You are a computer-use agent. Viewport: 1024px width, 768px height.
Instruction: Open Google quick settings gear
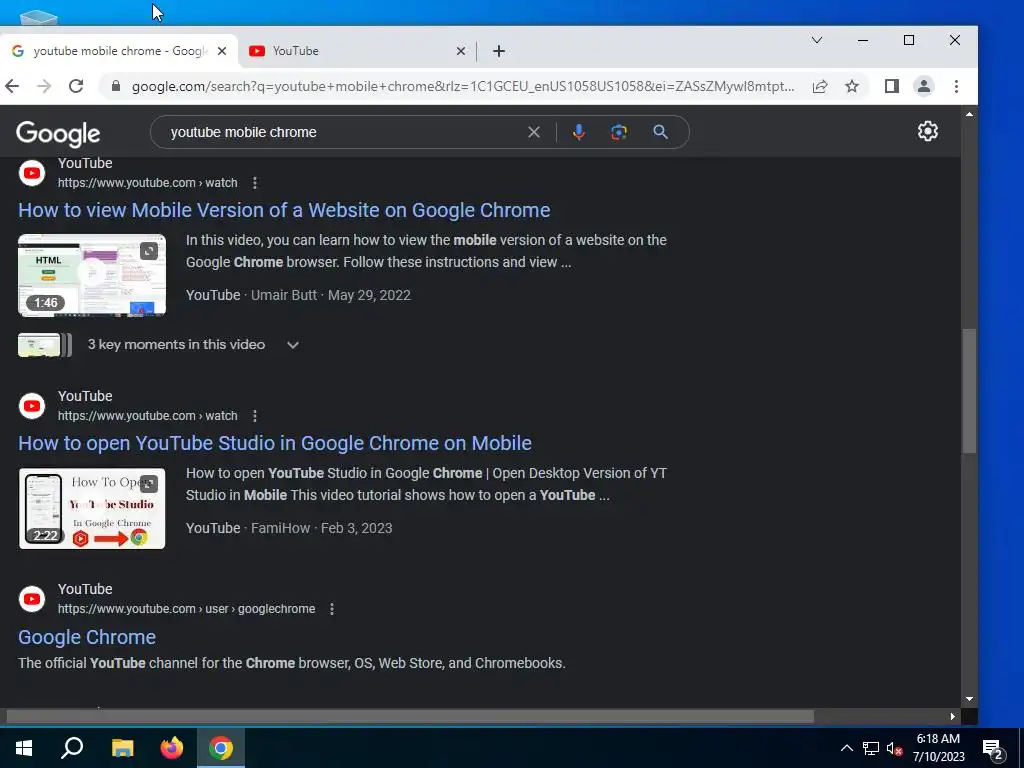coord(927,131)
